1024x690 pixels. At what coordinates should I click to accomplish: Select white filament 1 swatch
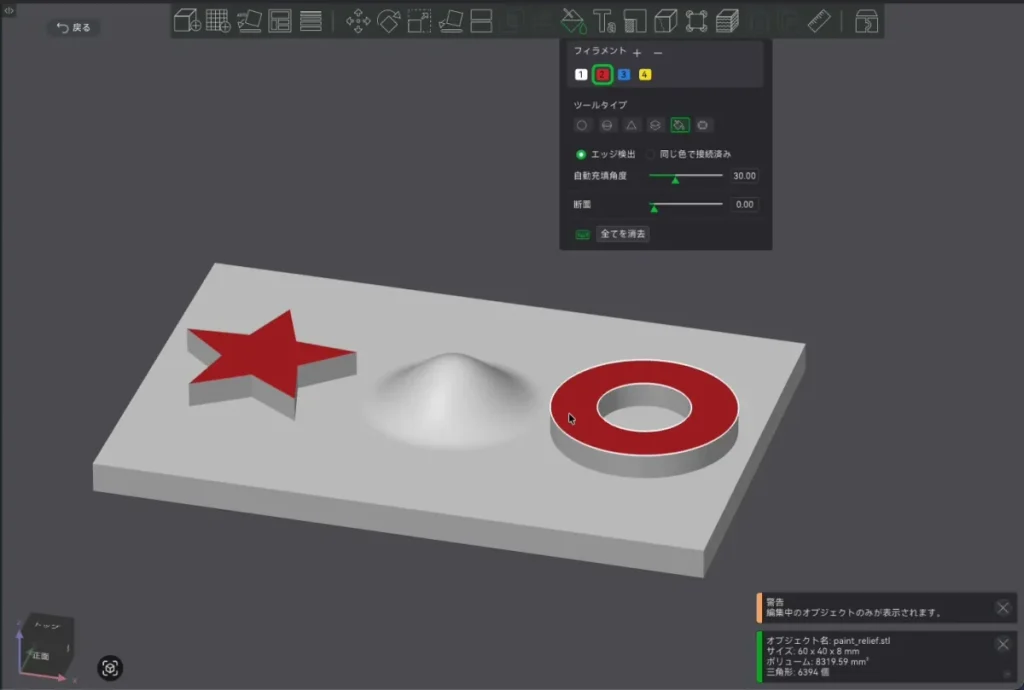coord(581,74)
